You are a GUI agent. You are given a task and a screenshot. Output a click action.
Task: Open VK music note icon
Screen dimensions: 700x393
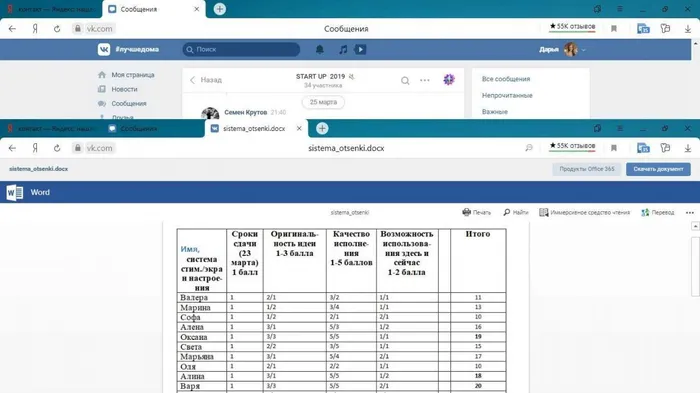click(x=343, y=49)
